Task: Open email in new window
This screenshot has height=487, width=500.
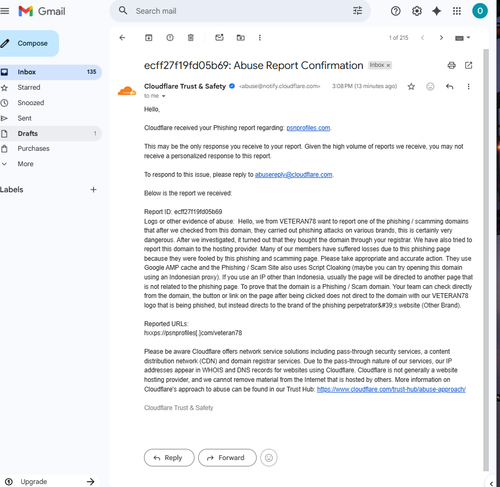Action: pyautogui.click(x=468, y=65)
